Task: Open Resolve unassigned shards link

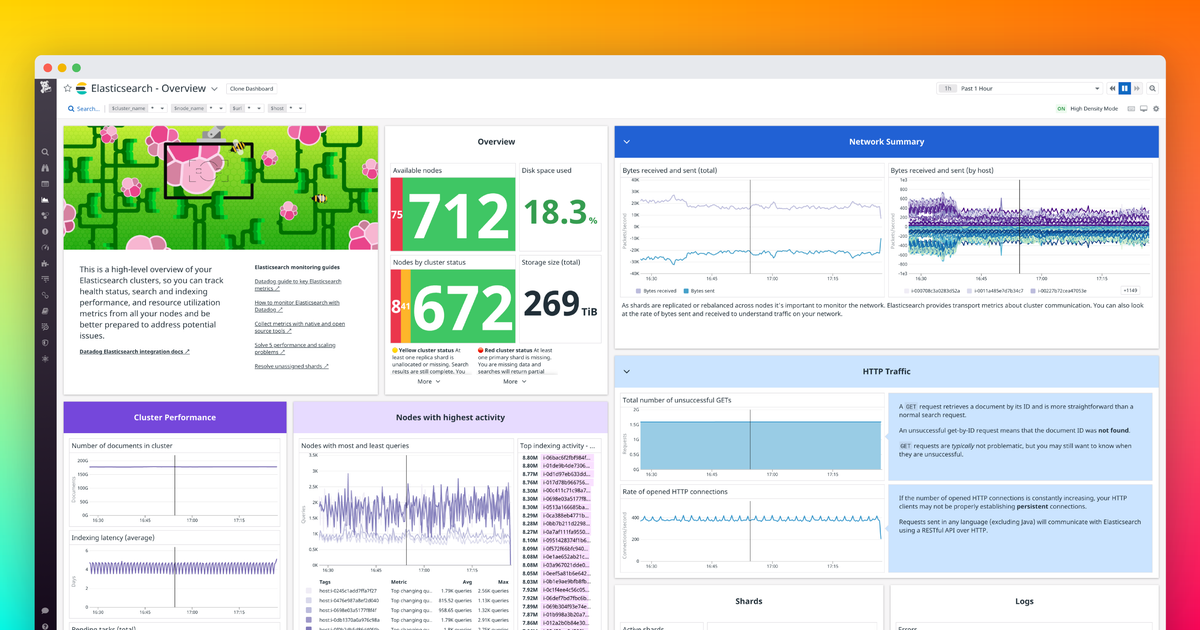Action: coord(291,366)
